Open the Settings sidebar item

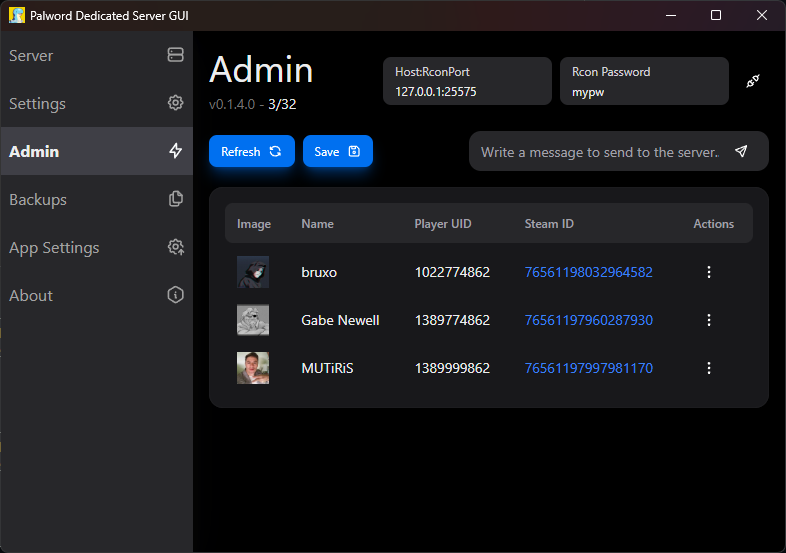click(96, 103)
